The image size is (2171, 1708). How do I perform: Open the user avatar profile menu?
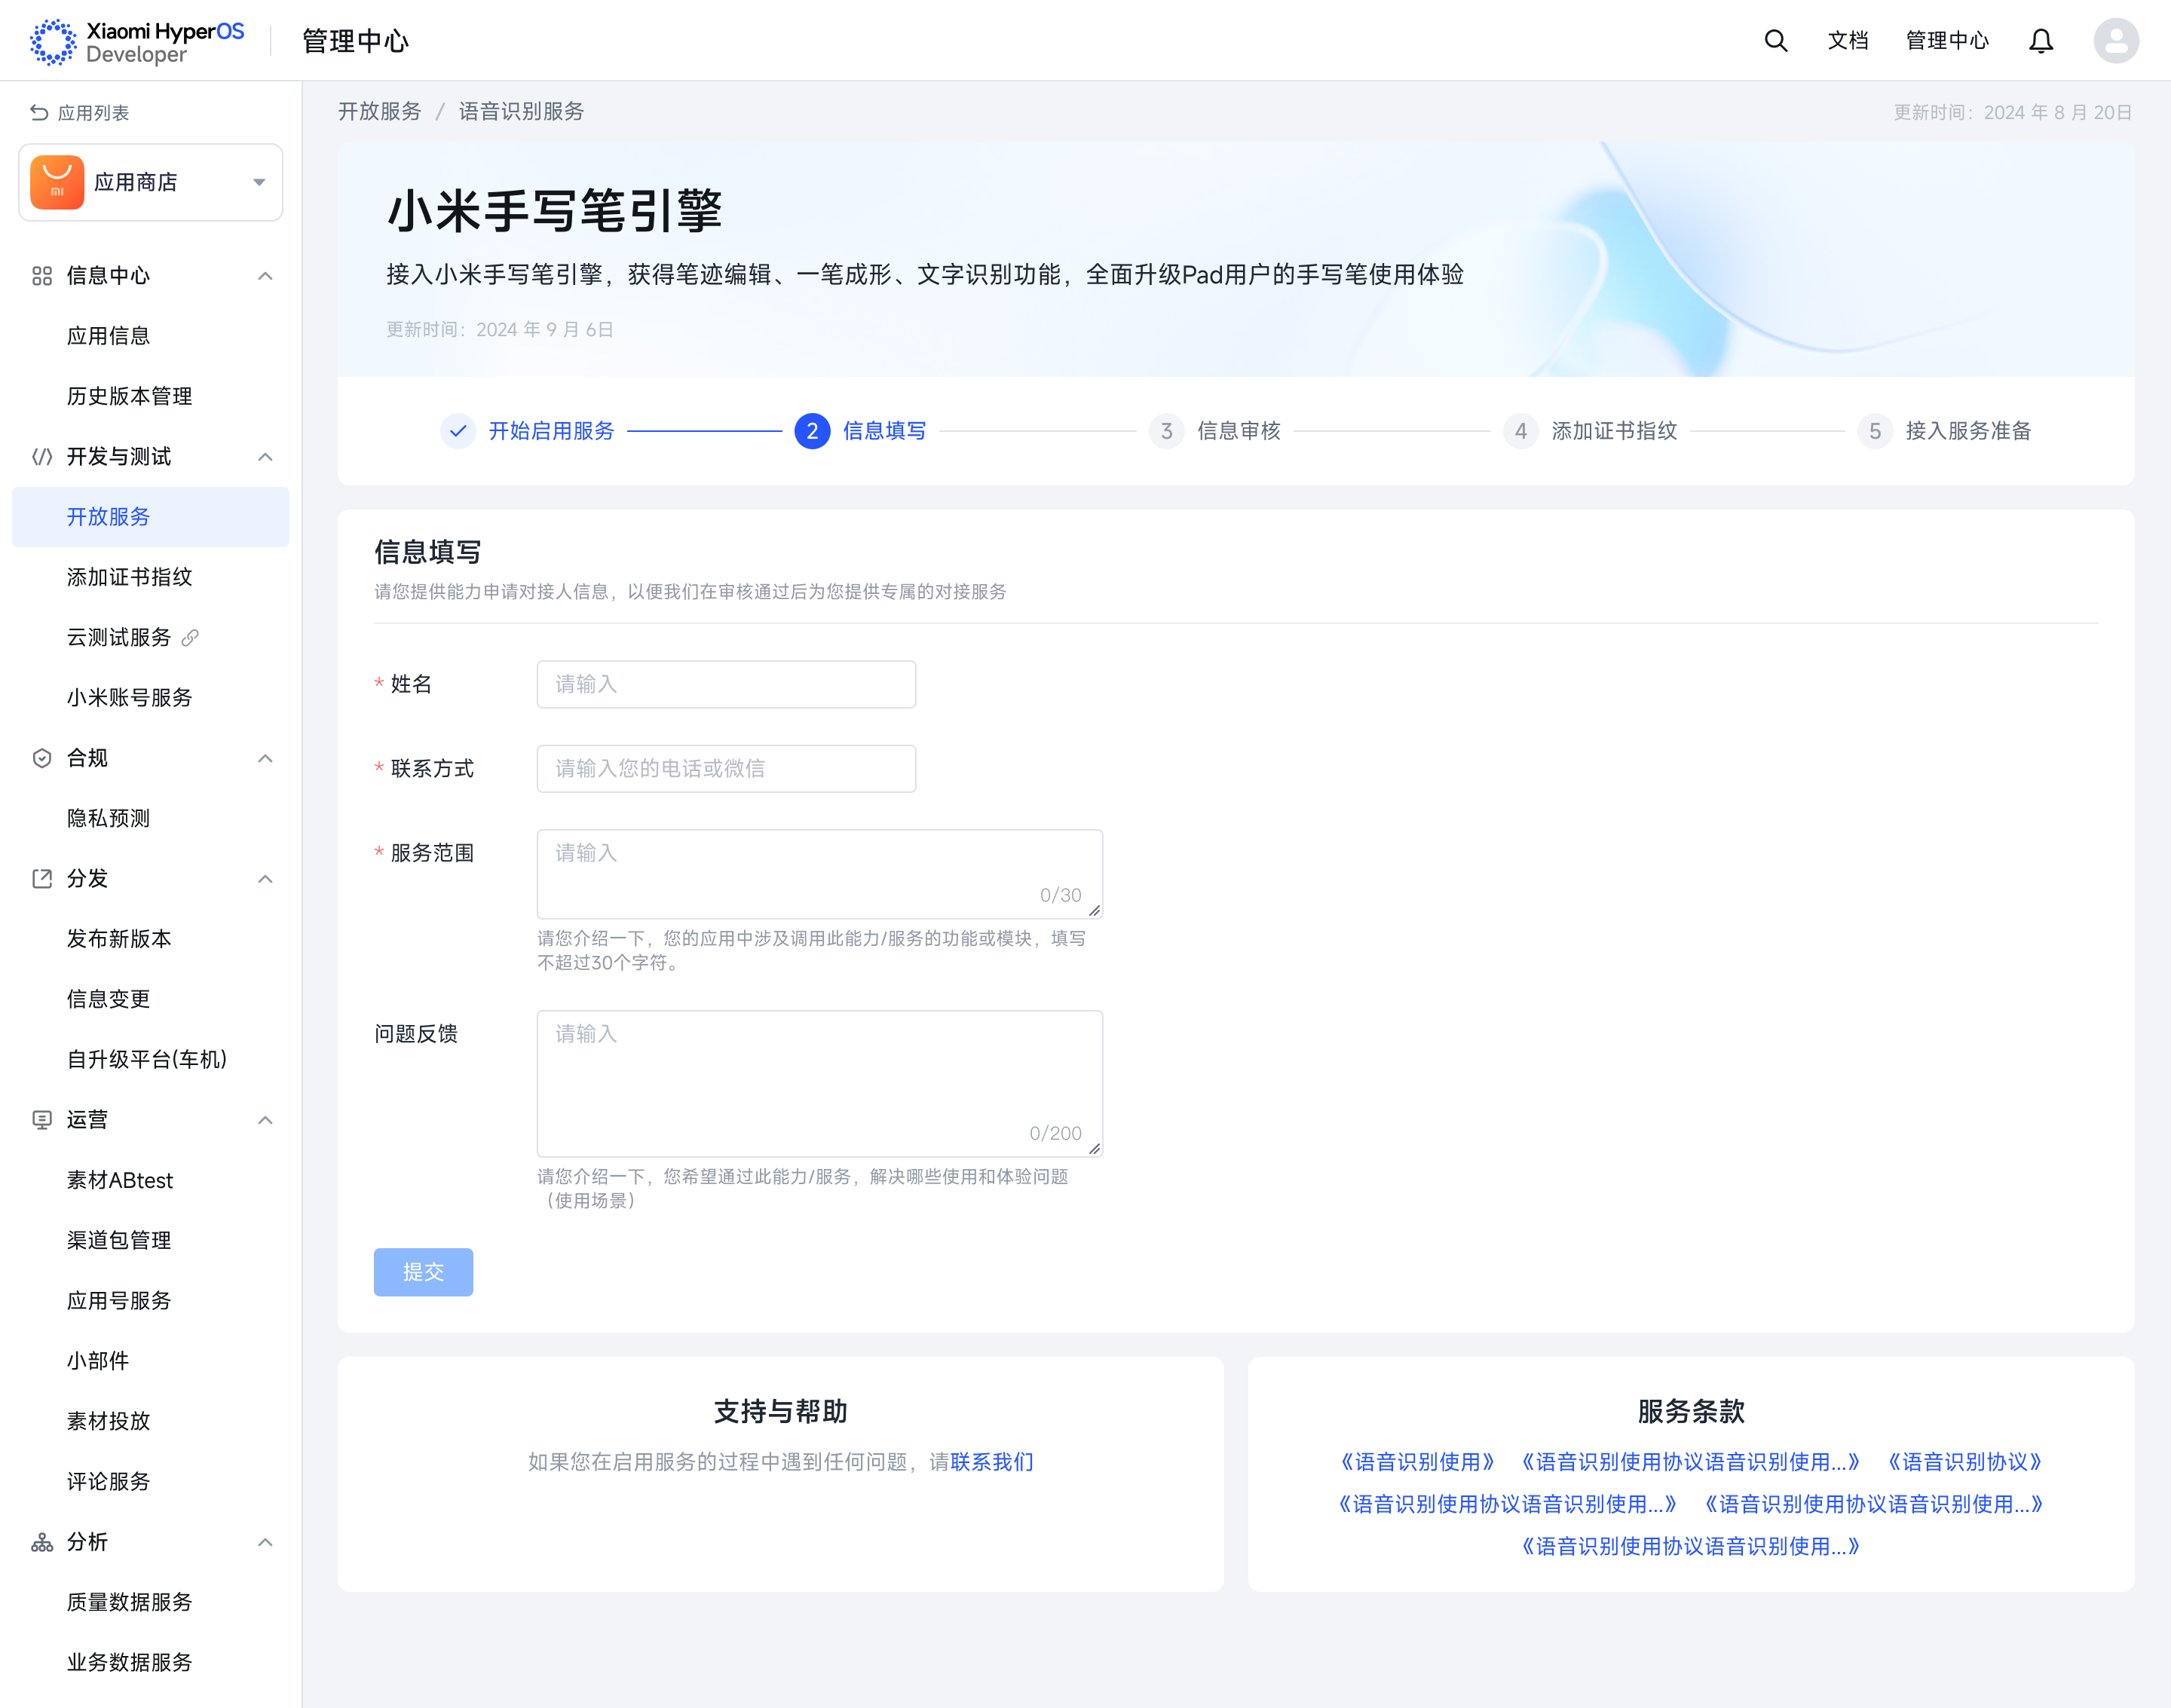coord(2116,41)
